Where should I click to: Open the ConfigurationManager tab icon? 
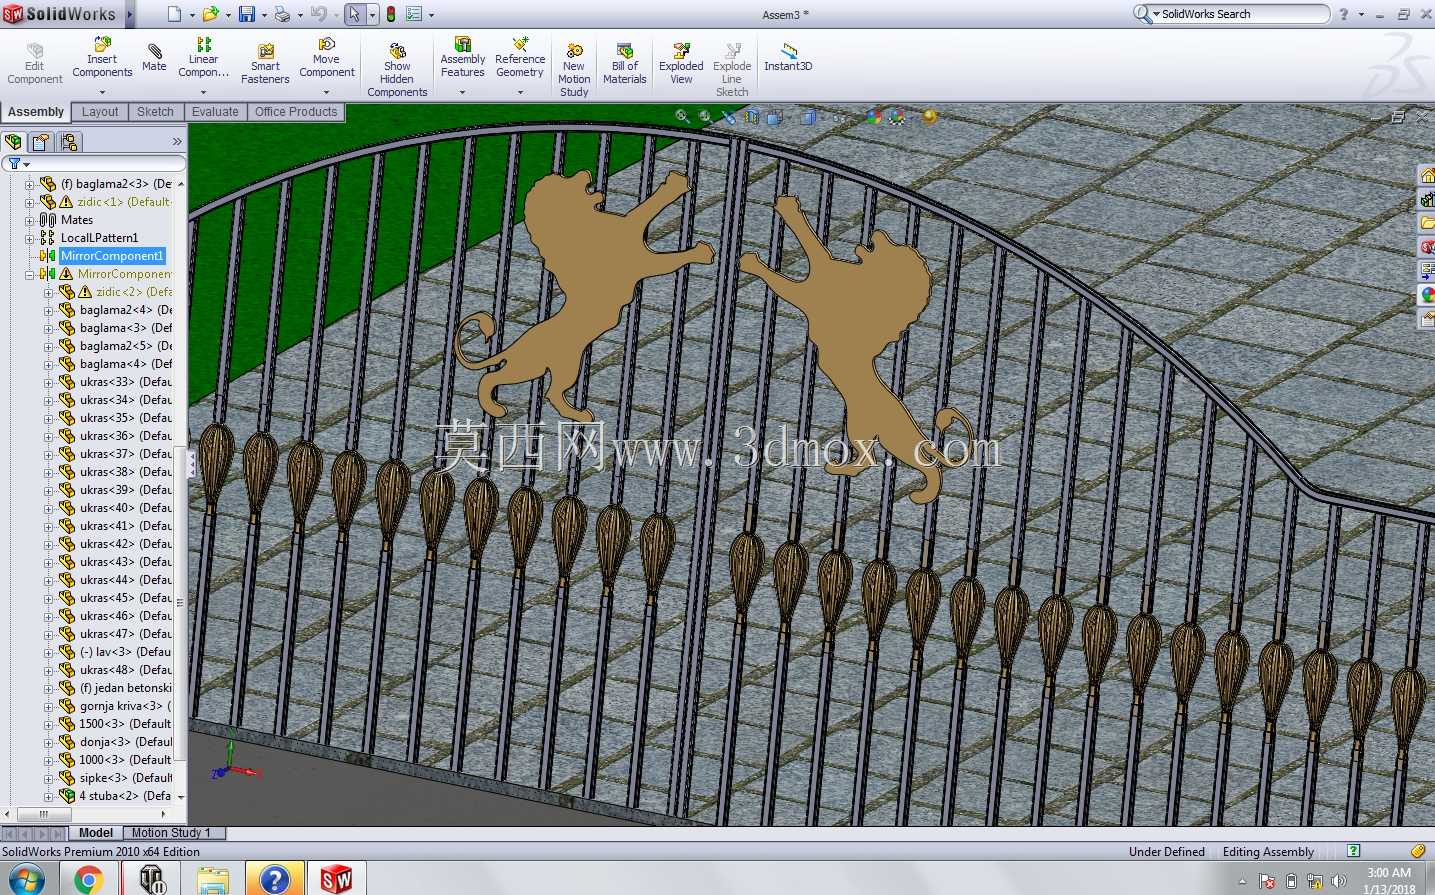pos(68,142)
